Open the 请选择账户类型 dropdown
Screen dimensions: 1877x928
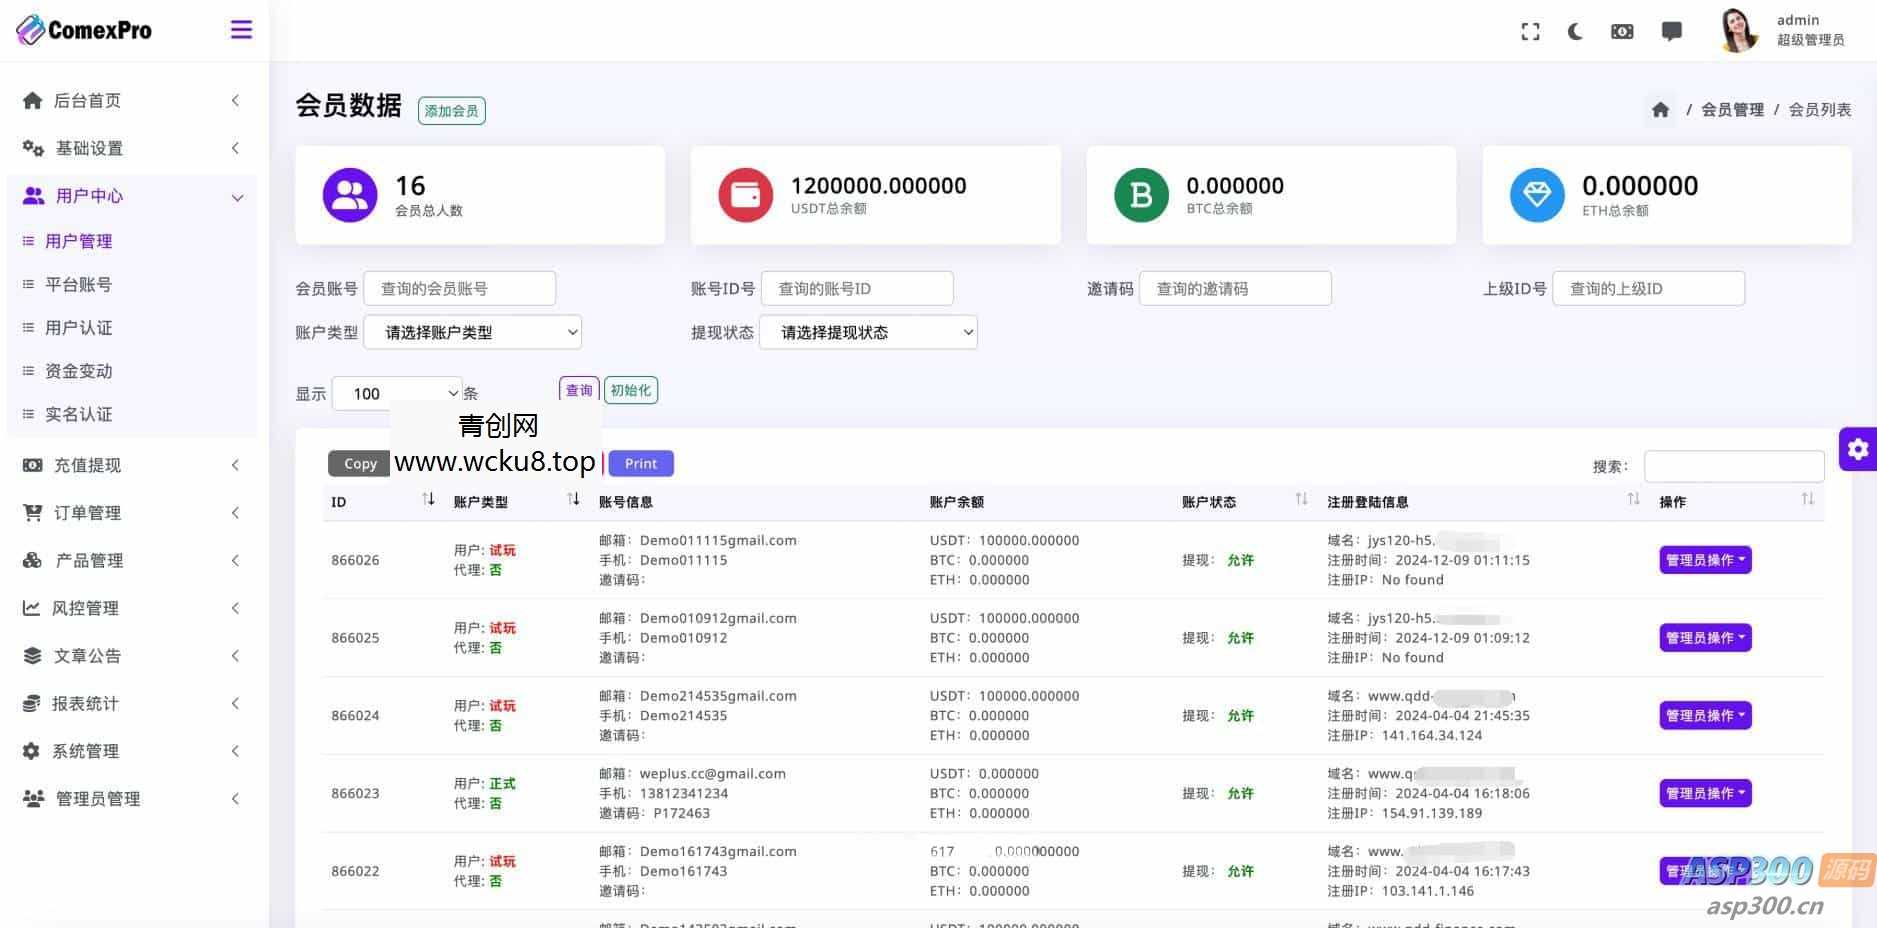(473, 332)
